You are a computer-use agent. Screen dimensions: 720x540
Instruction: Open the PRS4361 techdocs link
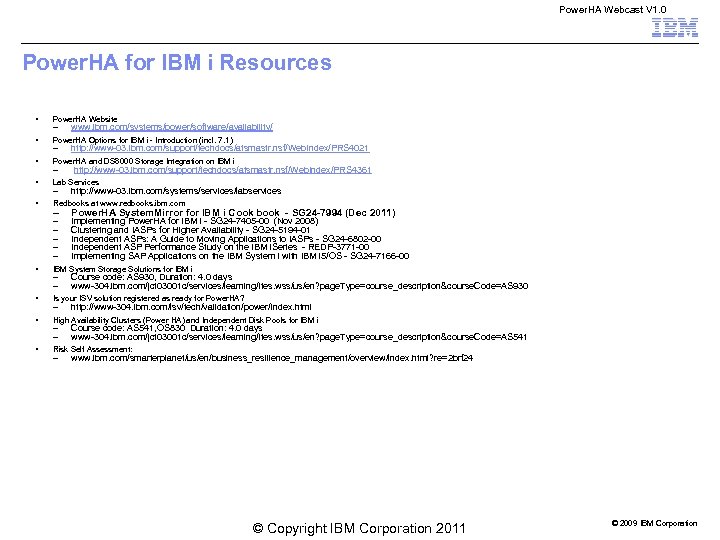(223, 170)
